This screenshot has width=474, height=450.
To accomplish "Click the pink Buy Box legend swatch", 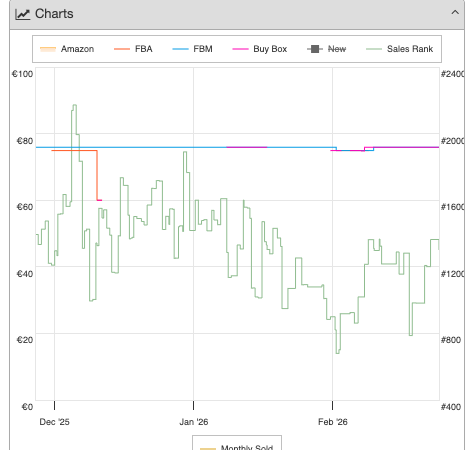I will tap(240, 49).
